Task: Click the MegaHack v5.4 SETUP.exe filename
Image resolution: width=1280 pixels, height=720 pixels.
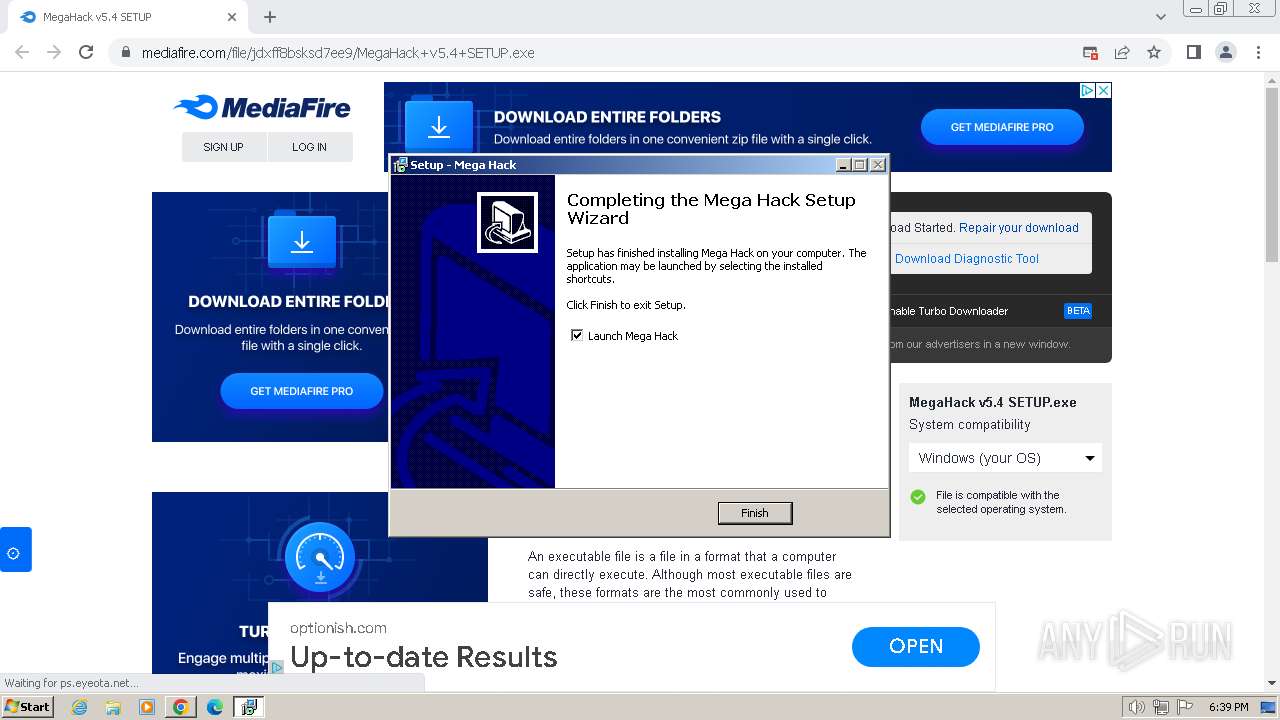Action: point(992,402)
